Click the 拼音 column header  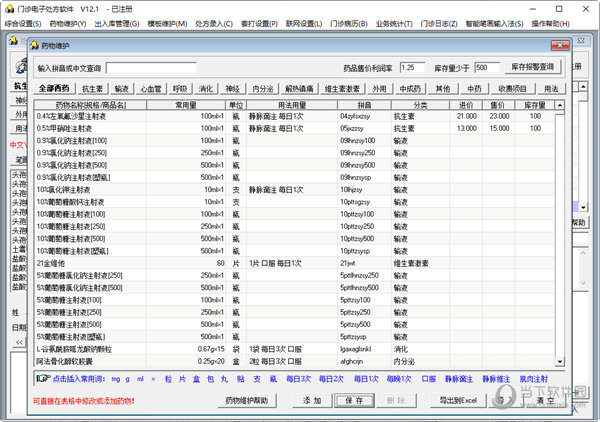click(364, 105)
